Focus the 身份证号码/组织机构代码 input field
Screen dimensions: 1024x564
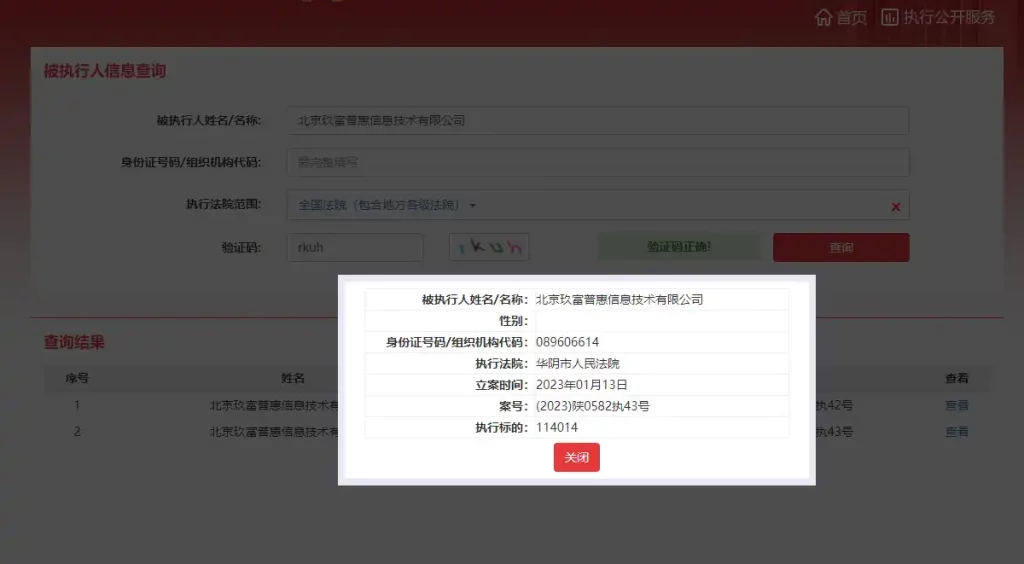[x=597, y=162]
